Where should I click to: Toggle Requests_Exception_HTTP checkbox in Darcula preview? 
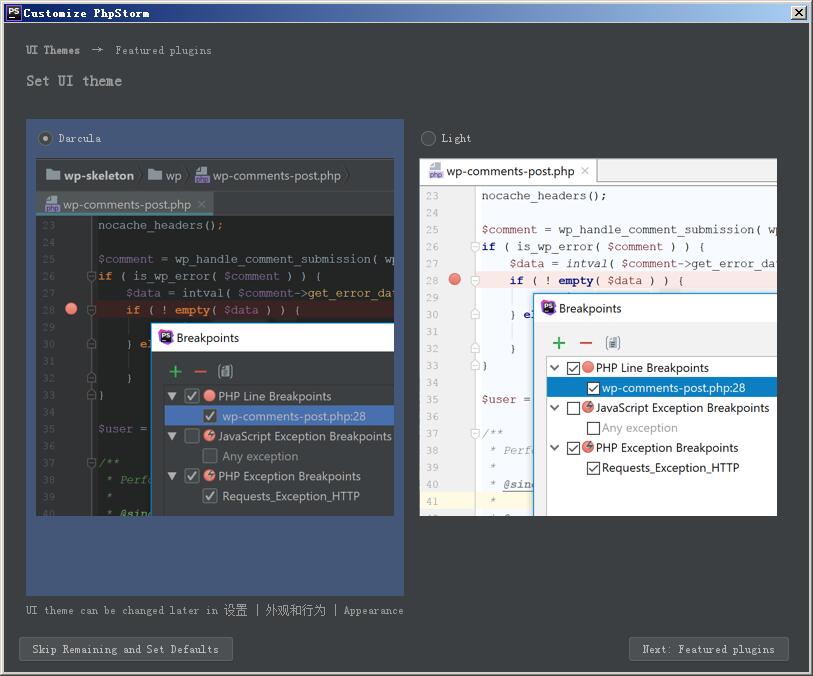pos(209,496)
